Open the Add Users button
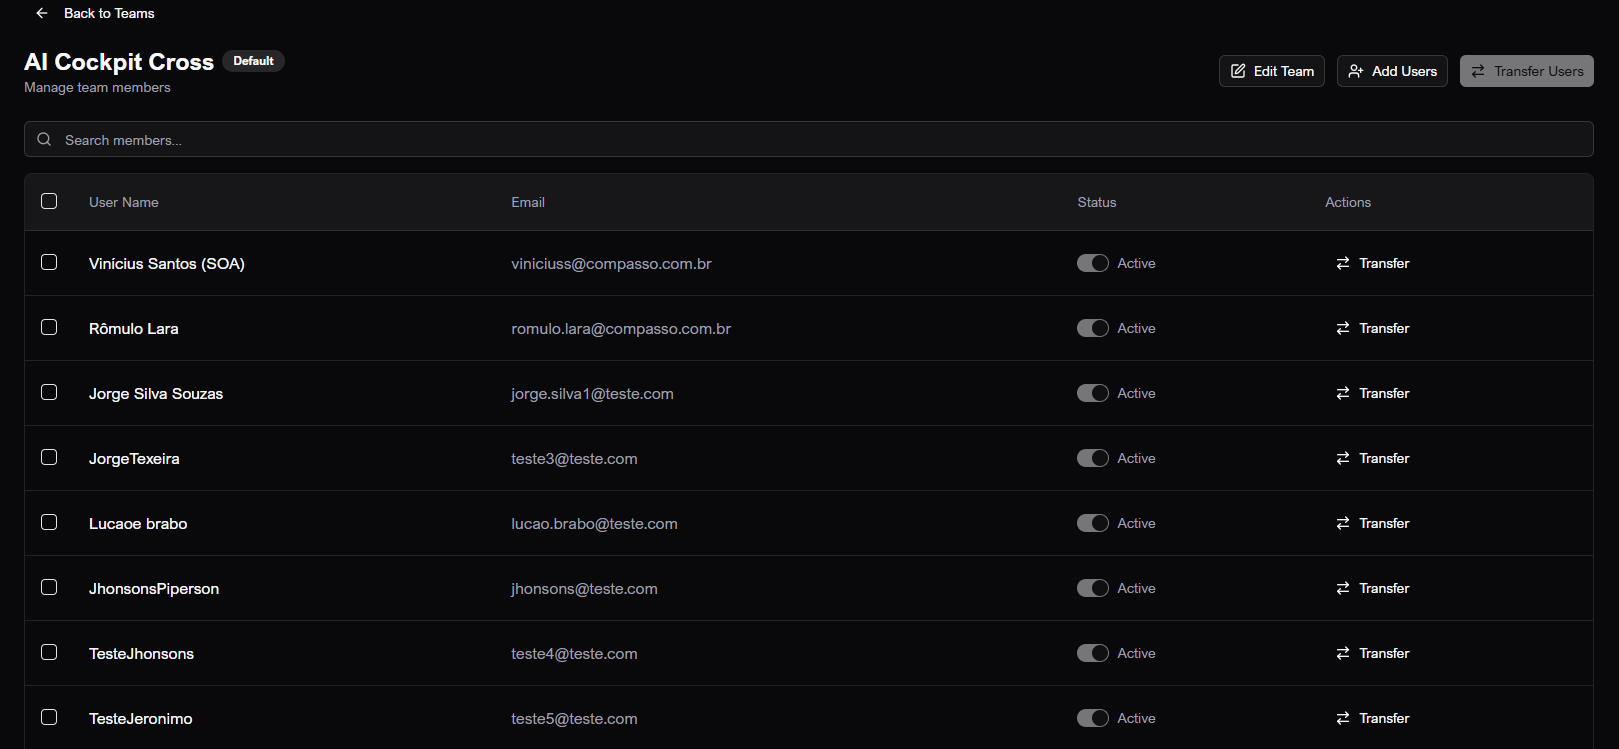1619x749 pixels. pyautogui.click(x=1392, y=71)
